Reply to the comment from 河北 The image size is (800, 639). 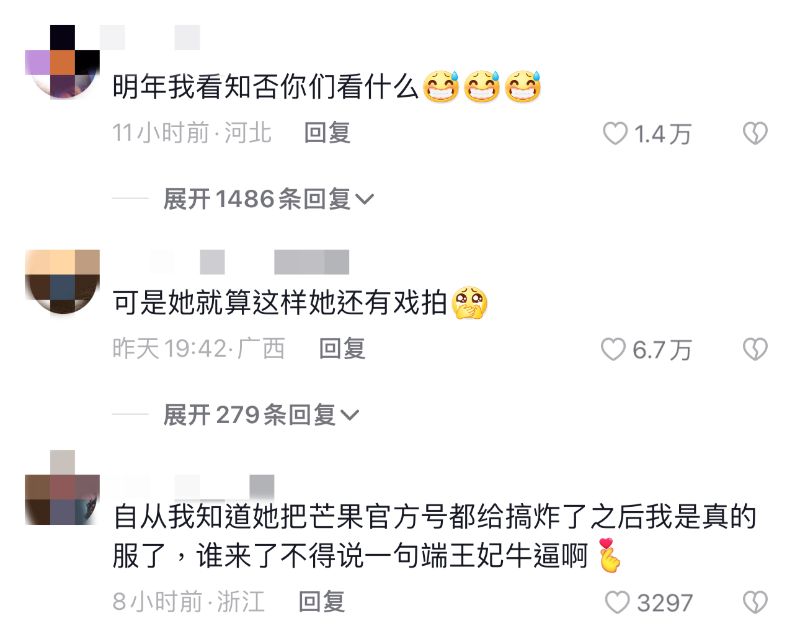(x=327, y=133)
